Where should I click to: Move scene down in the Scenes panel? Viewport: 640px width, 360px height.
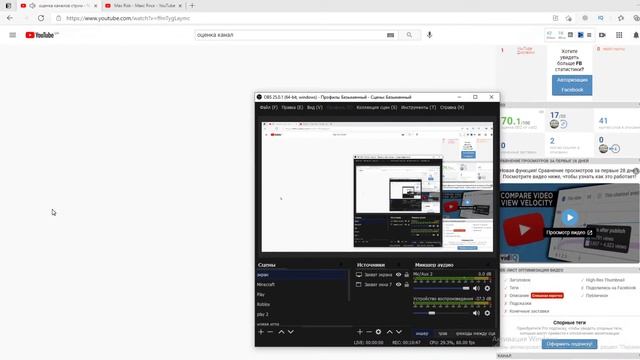point(291,332)
